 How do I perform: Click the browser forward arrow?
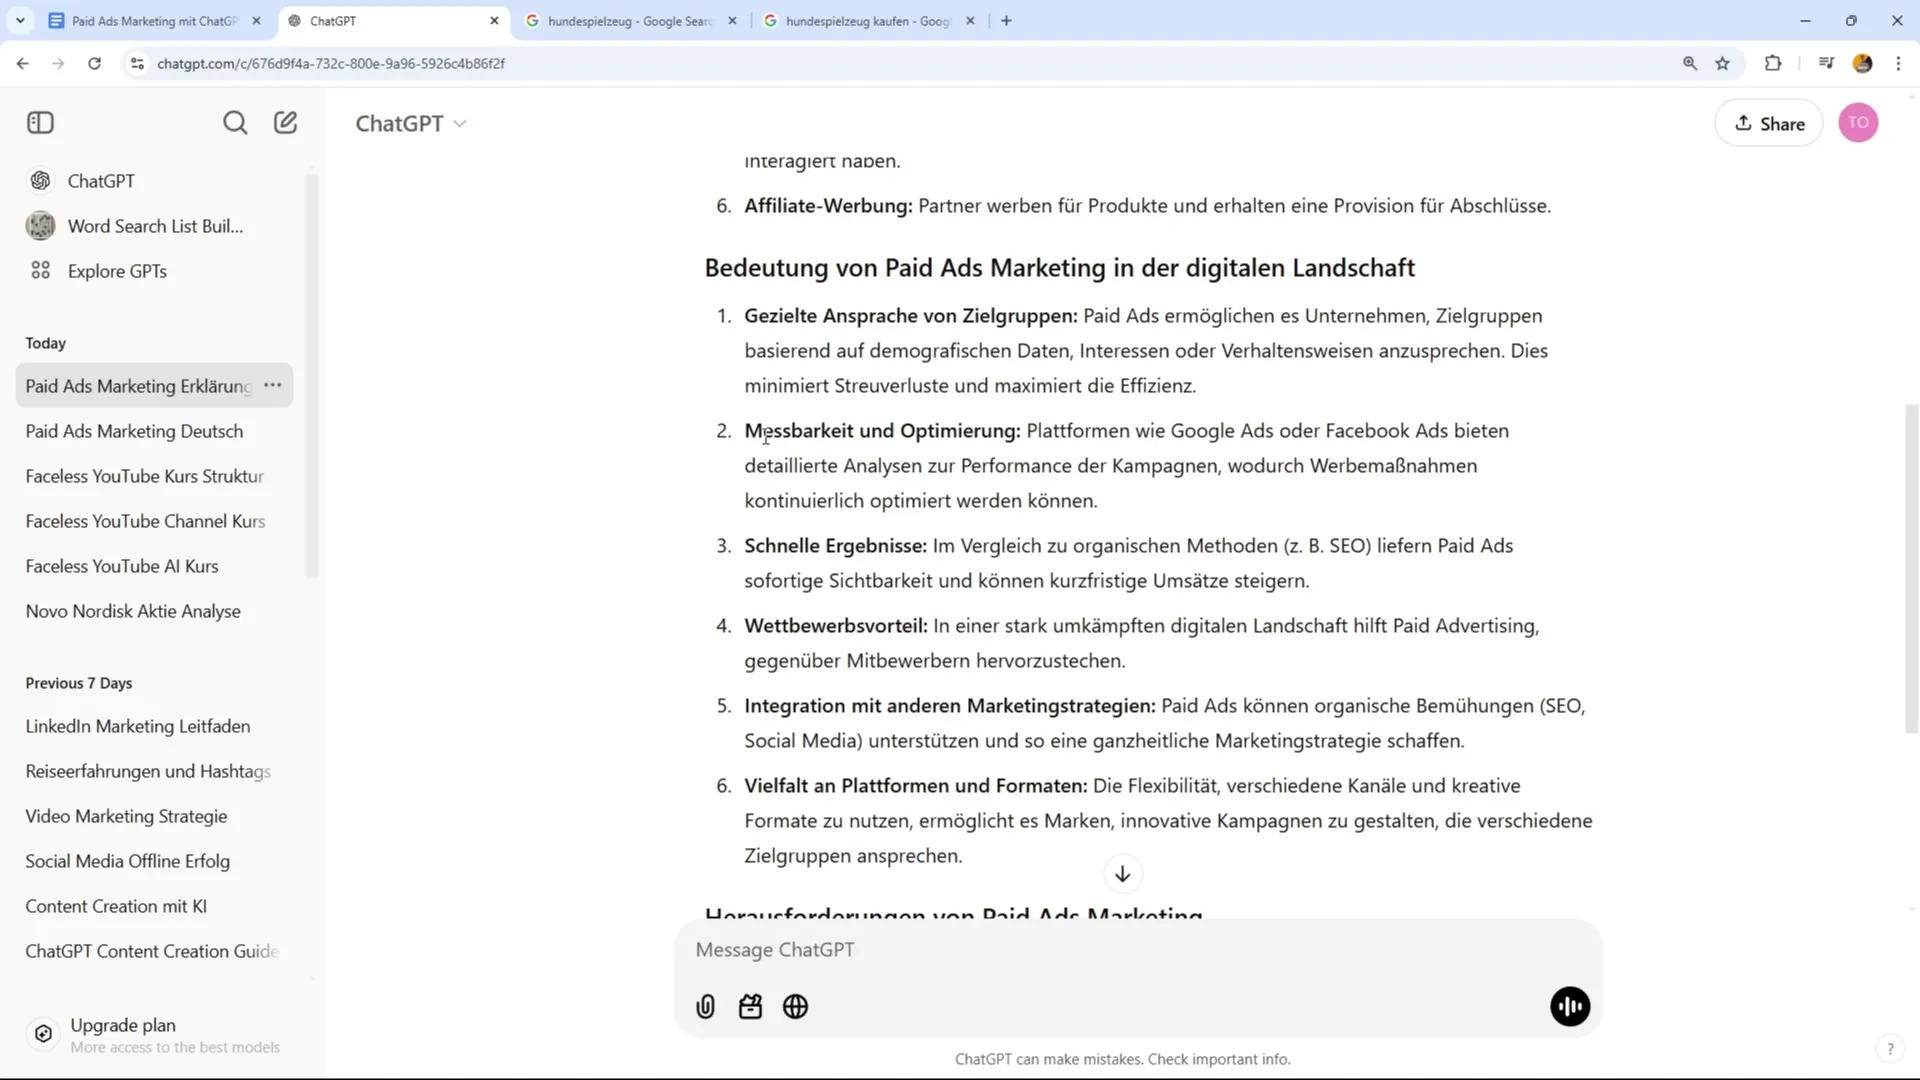point(58,63)
